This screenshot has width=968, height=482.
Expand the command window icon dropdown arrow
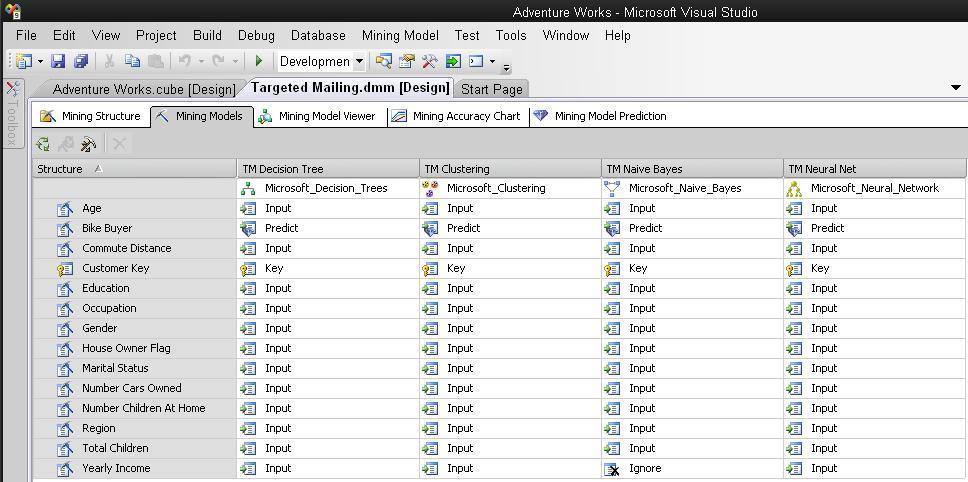[x=492, y=61]
